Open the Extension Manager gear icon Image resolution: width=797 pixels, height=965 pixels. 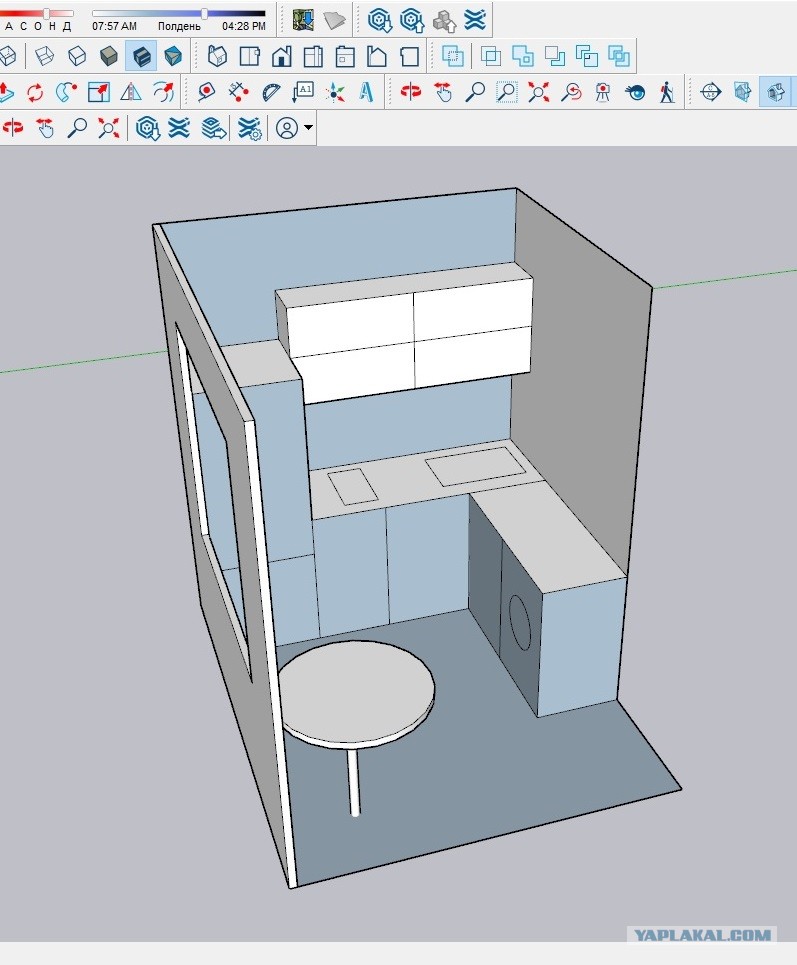[249, 129]
